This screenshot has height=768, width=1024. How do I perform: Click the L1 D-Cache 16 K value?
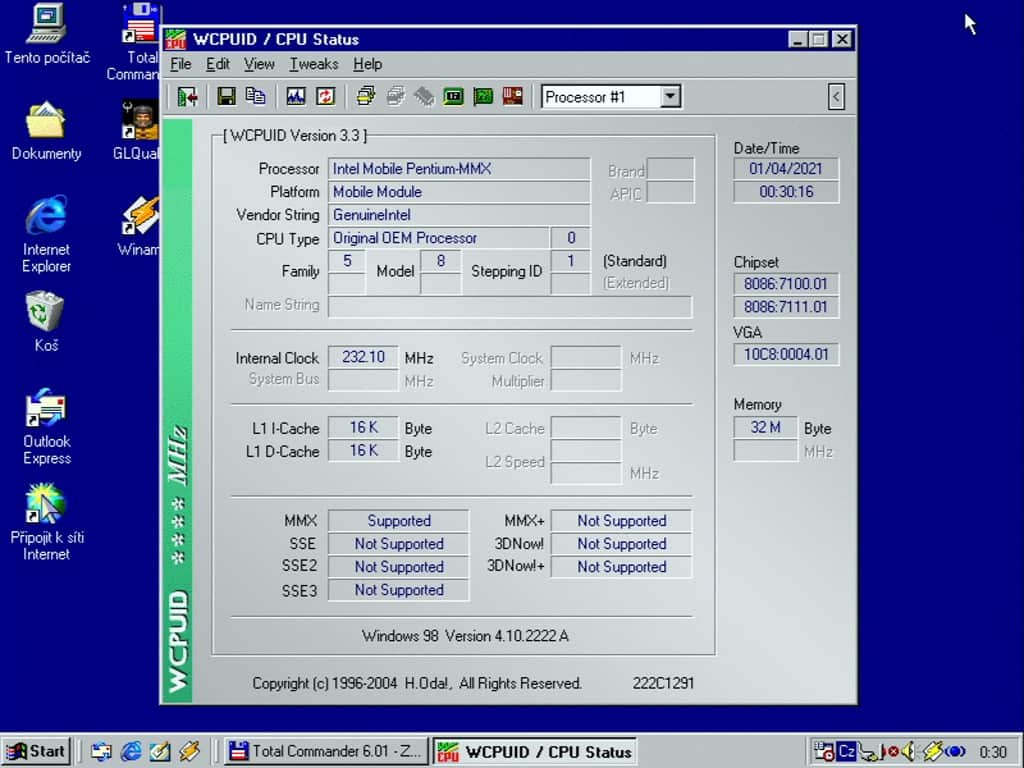pyautogui.click(x=363, y=451)
